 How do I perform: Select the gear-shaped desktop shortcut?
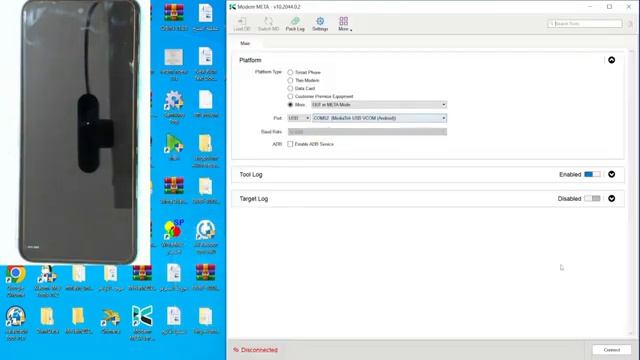coord(174,107)
